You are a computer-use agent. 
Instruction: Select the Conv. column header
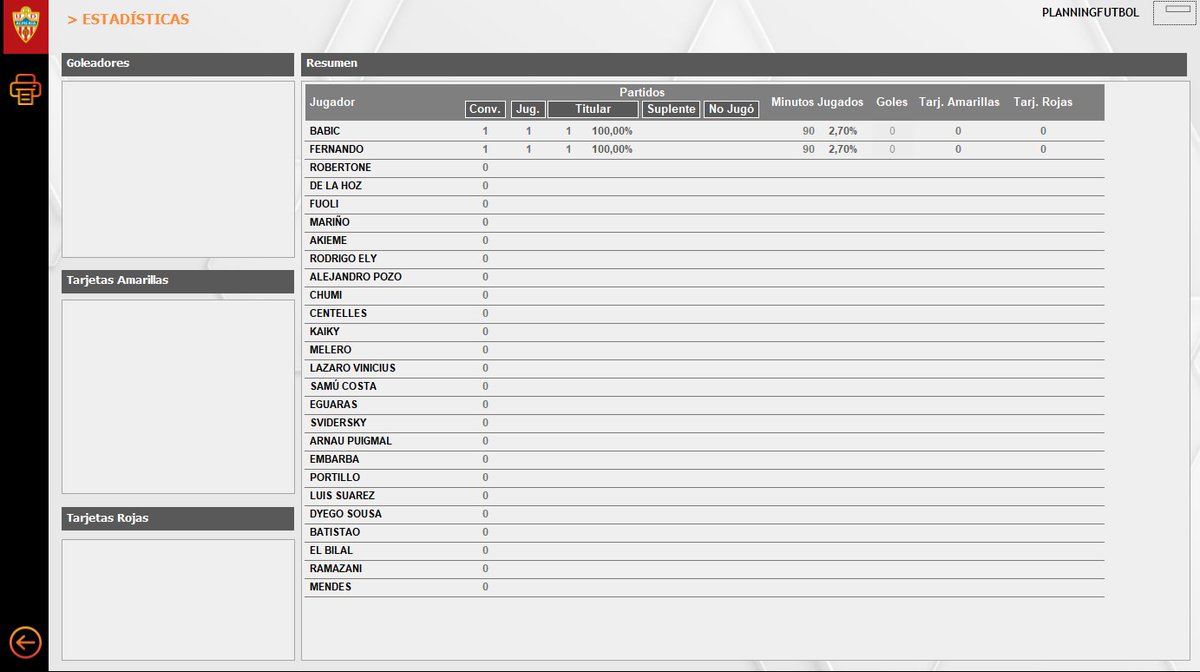[x=486, y=109]
